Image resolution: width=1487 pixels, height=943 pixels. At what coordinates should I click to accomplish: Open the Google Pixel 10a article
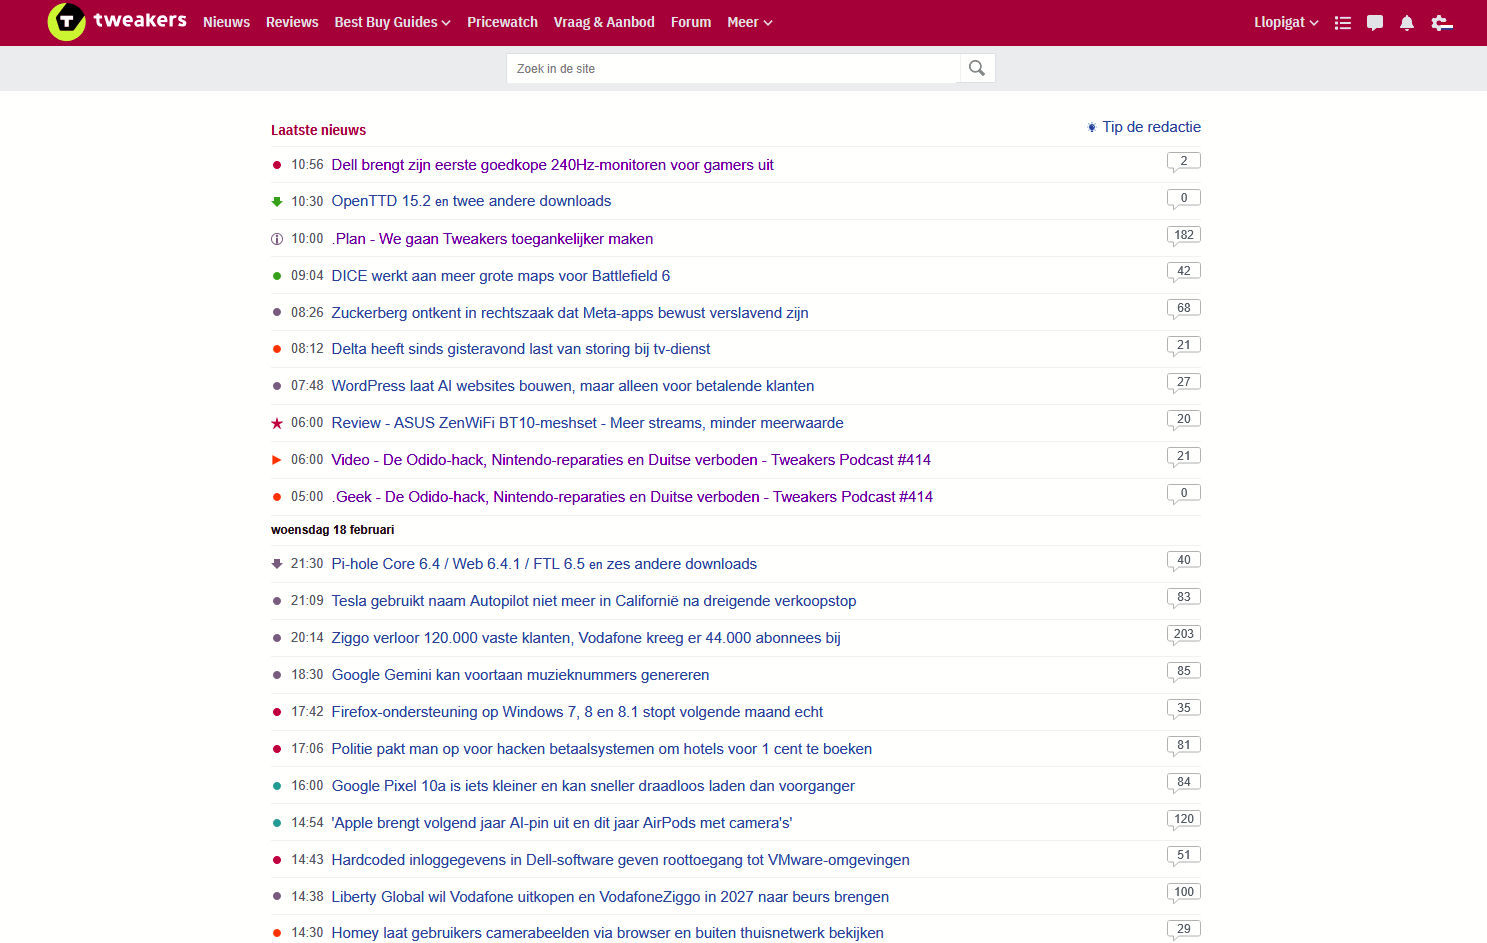(593, 786)
